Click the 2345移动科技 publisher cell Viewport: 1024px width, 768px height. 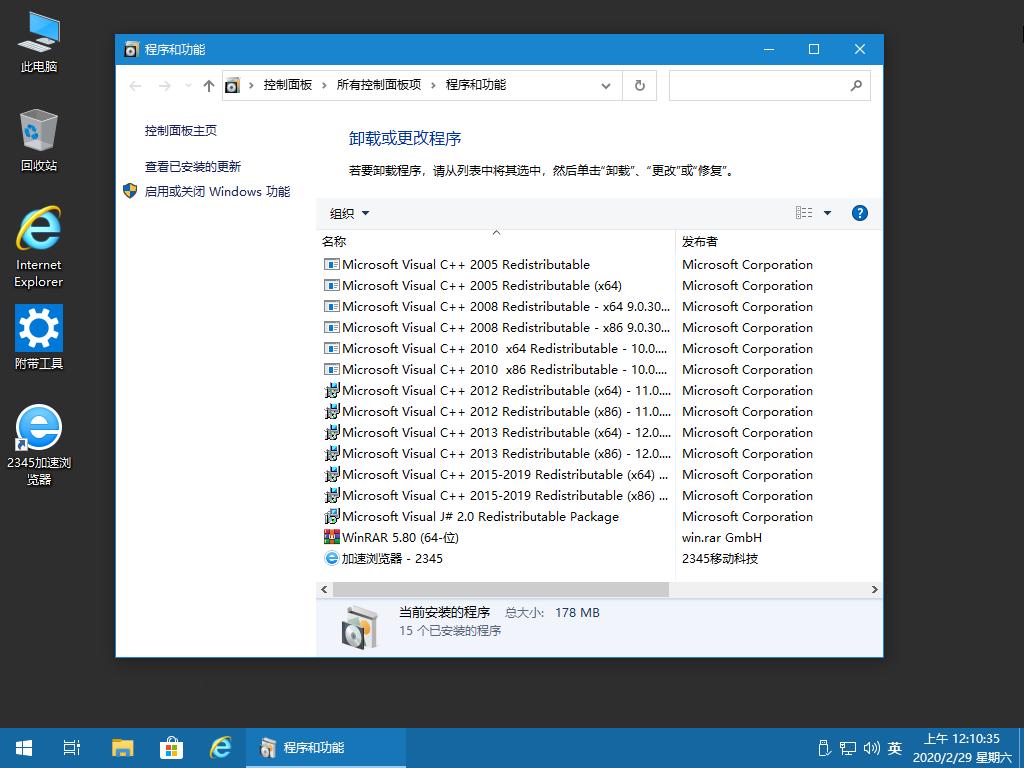click(x=720, y=558)
